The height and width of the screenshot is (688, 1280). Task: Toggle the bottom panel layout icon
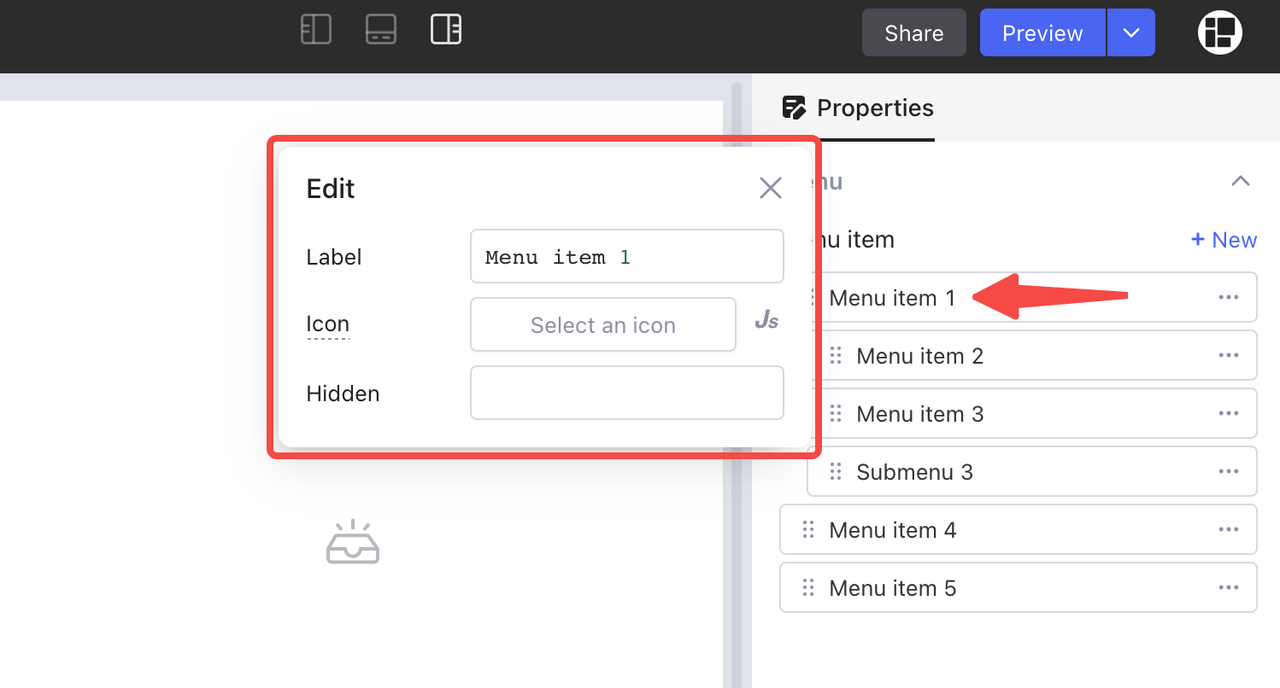(381, 29)
